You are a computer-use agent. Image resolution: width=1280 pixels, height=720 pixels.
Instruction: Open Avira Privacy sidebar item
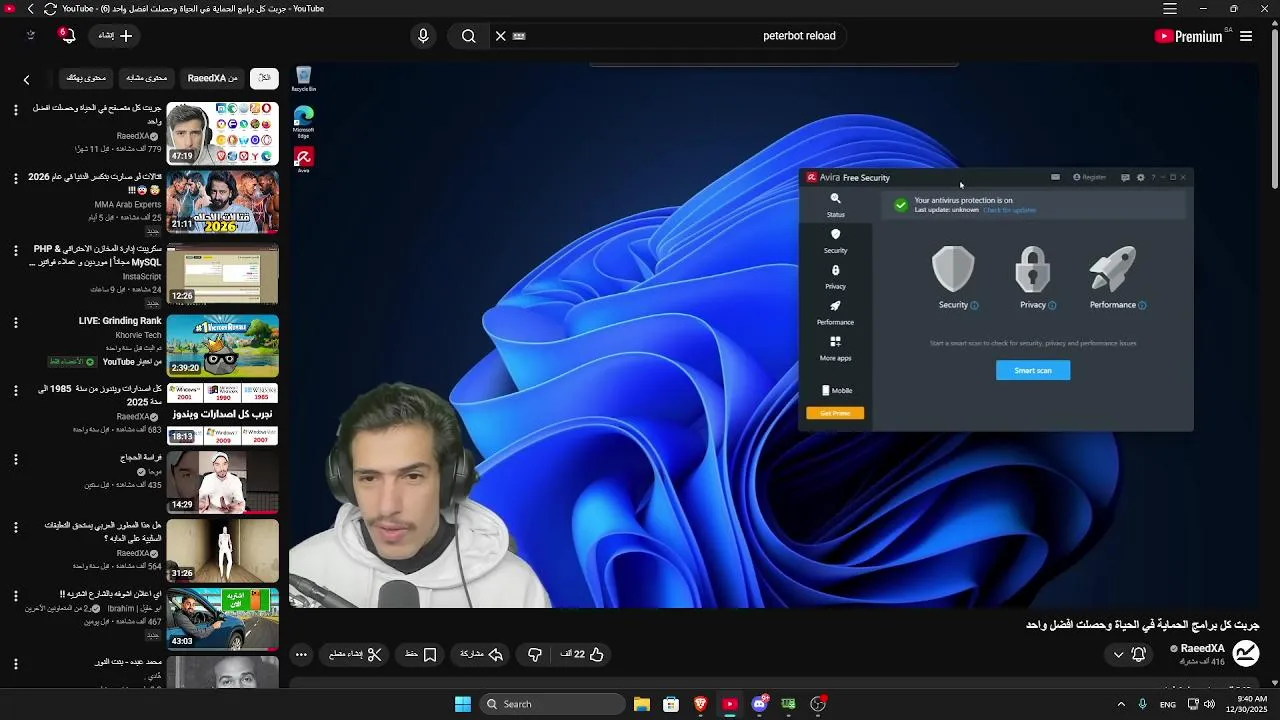pos(836,277)
